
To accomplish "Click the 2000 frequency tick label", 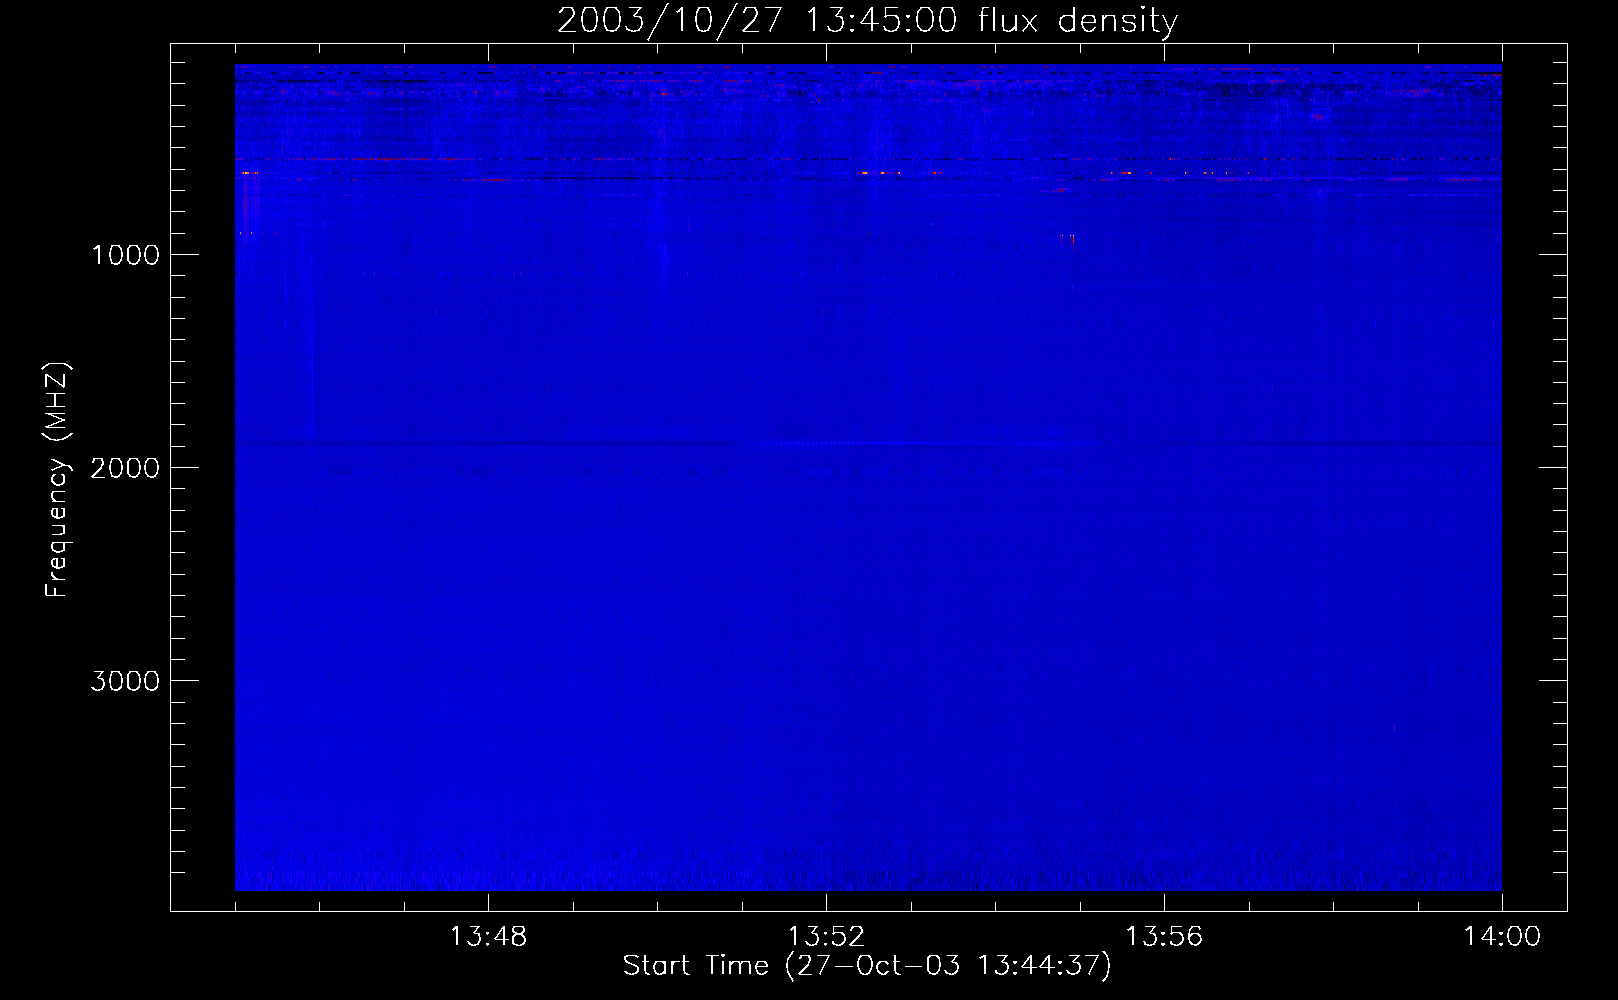I will click(124, 468).
